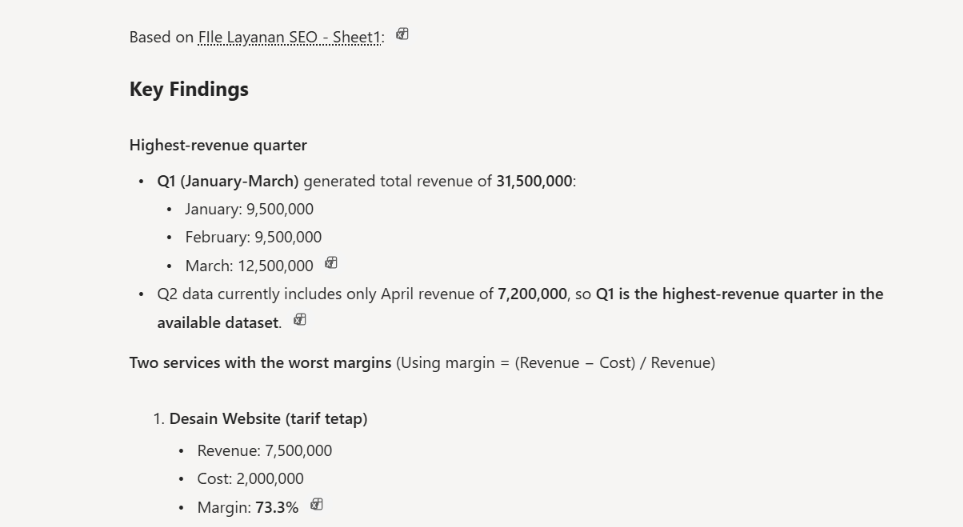The image size is (963, 527).
Task: Click 'Desain Website (tarif tetap)' list item
Action: point(268,419)
